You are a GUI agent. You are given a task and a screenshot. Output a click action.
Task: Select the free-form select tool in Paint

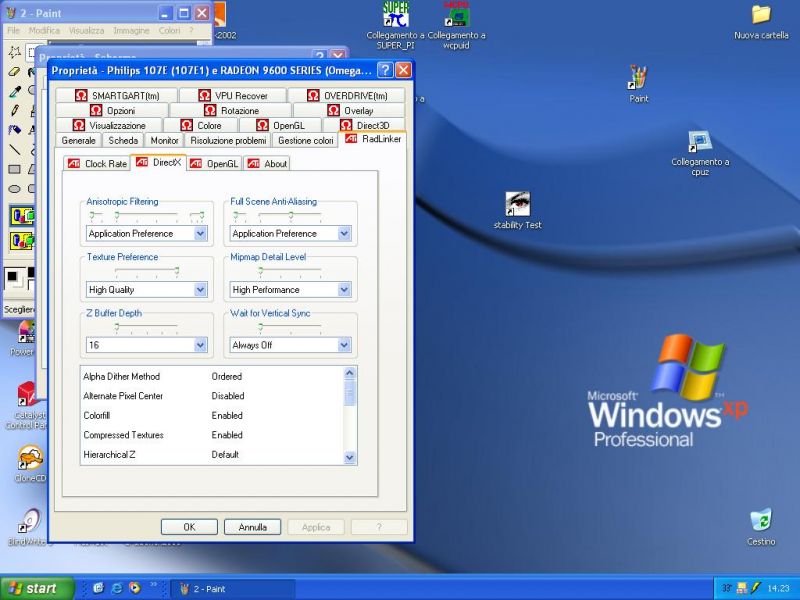pyautogui.click(x=14, y=52)
